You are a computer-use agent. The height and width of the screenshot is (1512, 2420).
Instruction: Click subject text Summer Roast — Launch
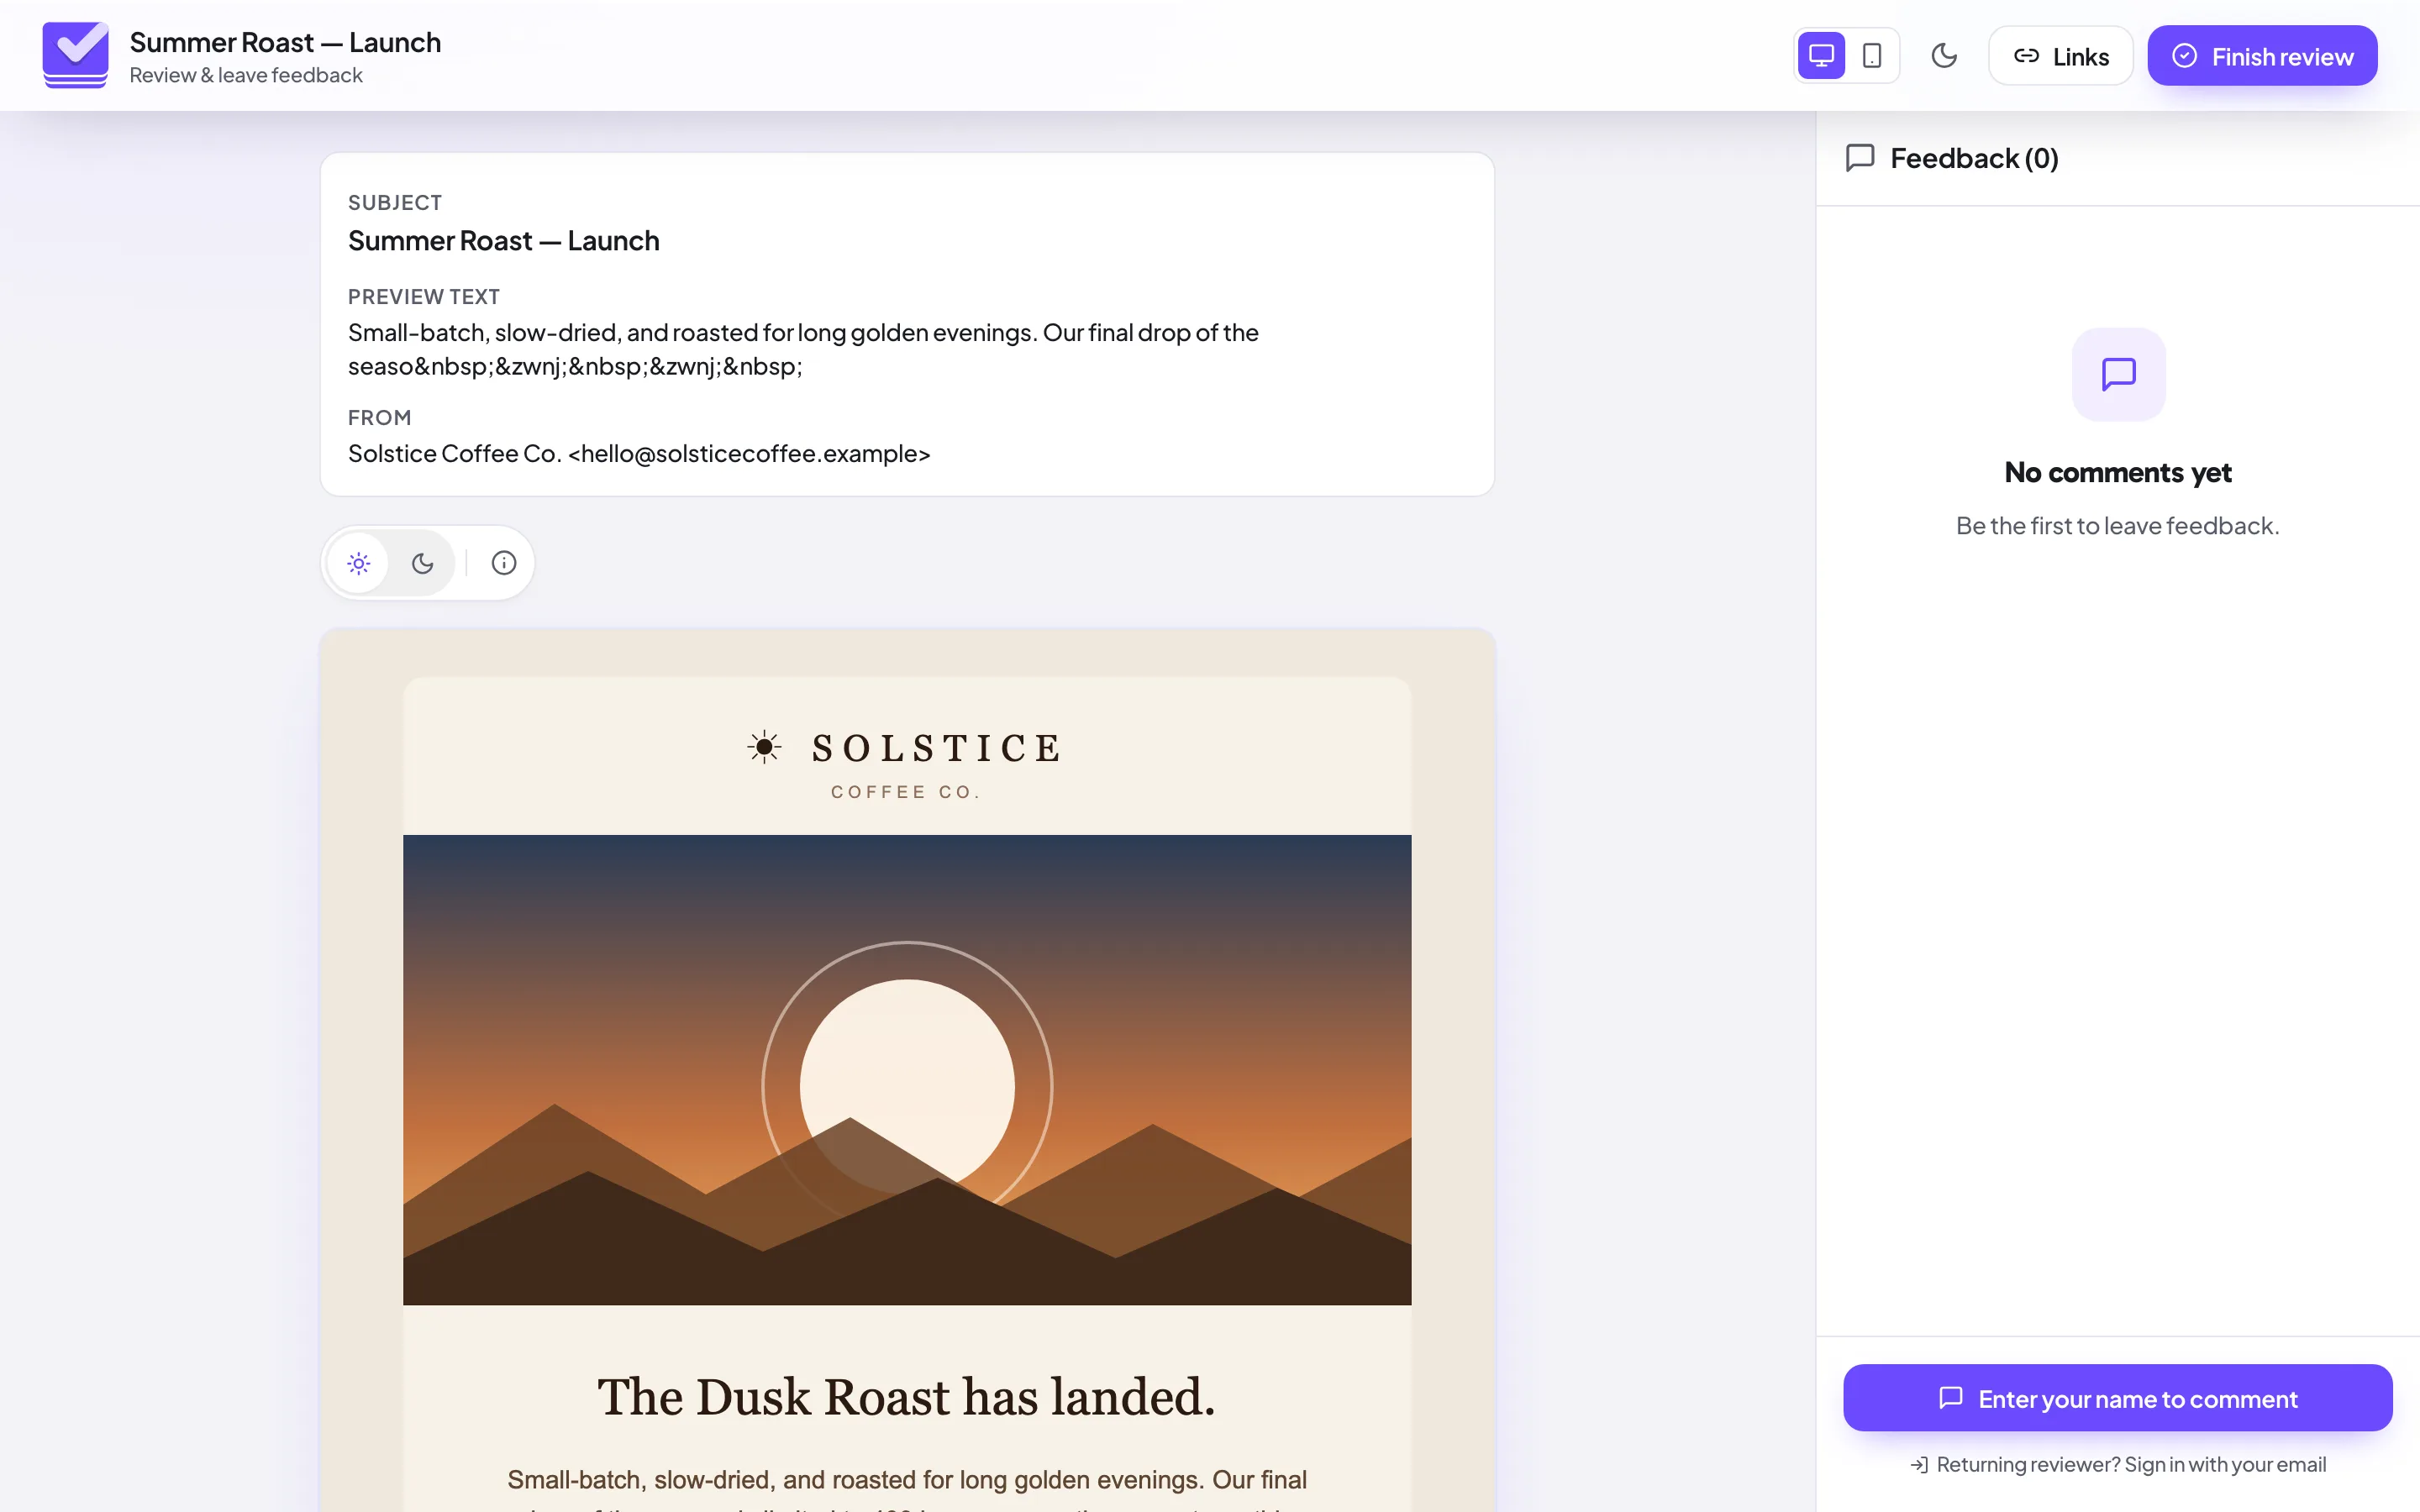(x=503, y=241)
